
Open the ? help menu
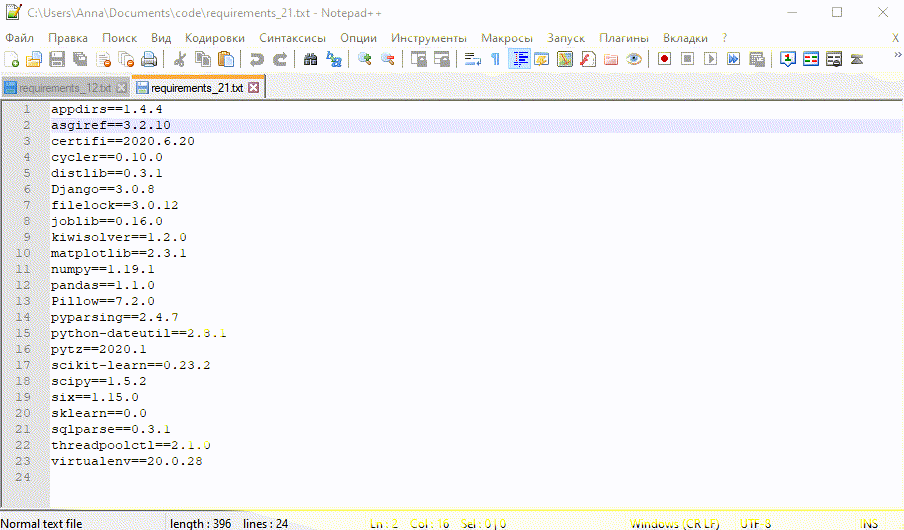[x=725, y=38]
